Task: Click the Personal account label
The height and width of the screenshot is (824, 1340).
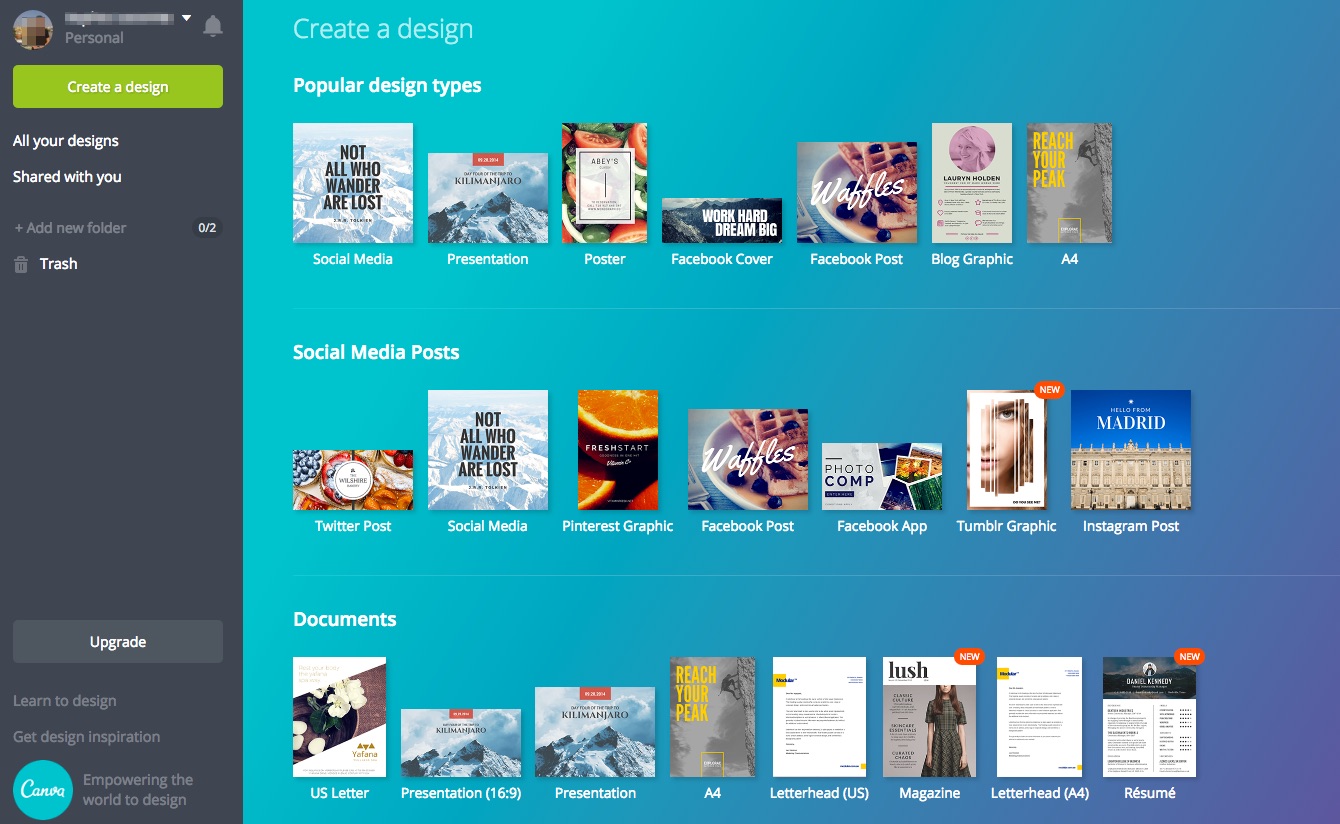Action: coord(94,38)
